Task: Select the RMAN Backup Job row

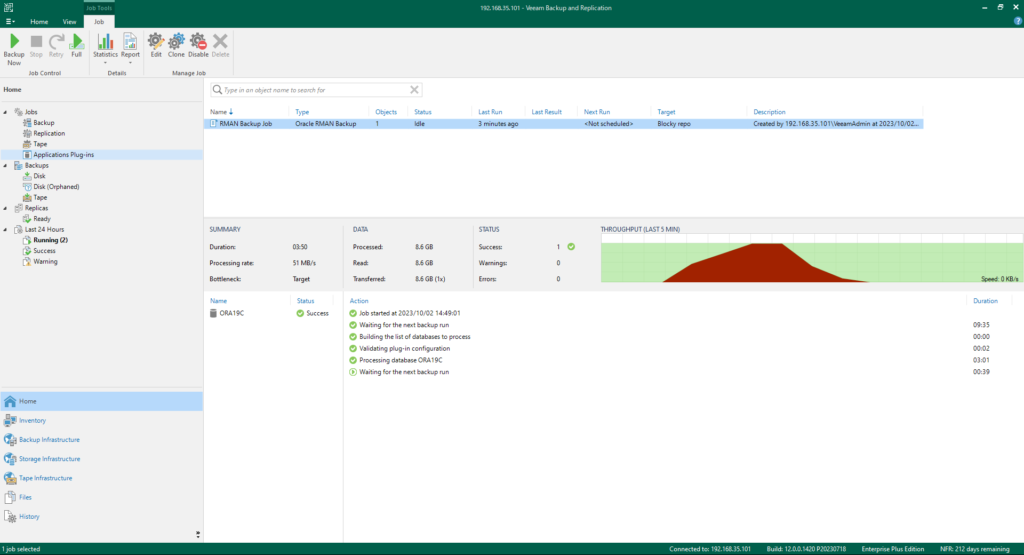Action: click(x=564, y=123)
